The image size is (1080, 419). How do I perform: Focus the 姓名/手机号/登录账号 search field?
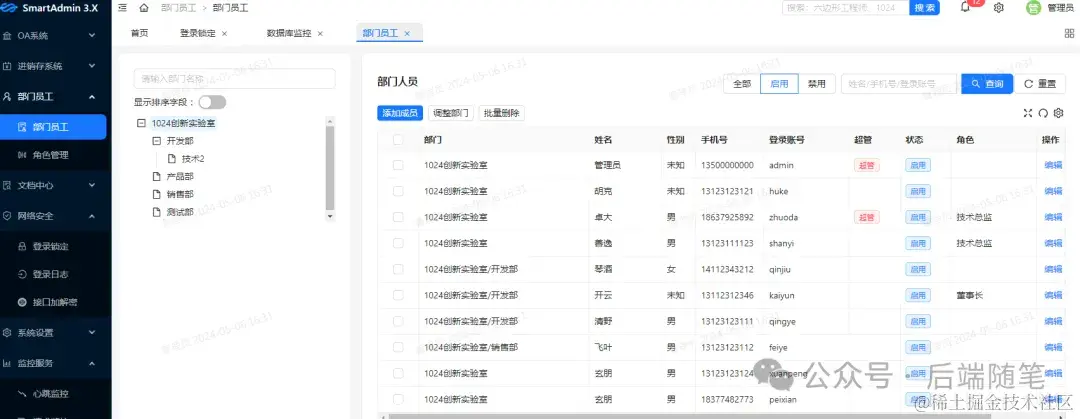(x=899, y=83)
